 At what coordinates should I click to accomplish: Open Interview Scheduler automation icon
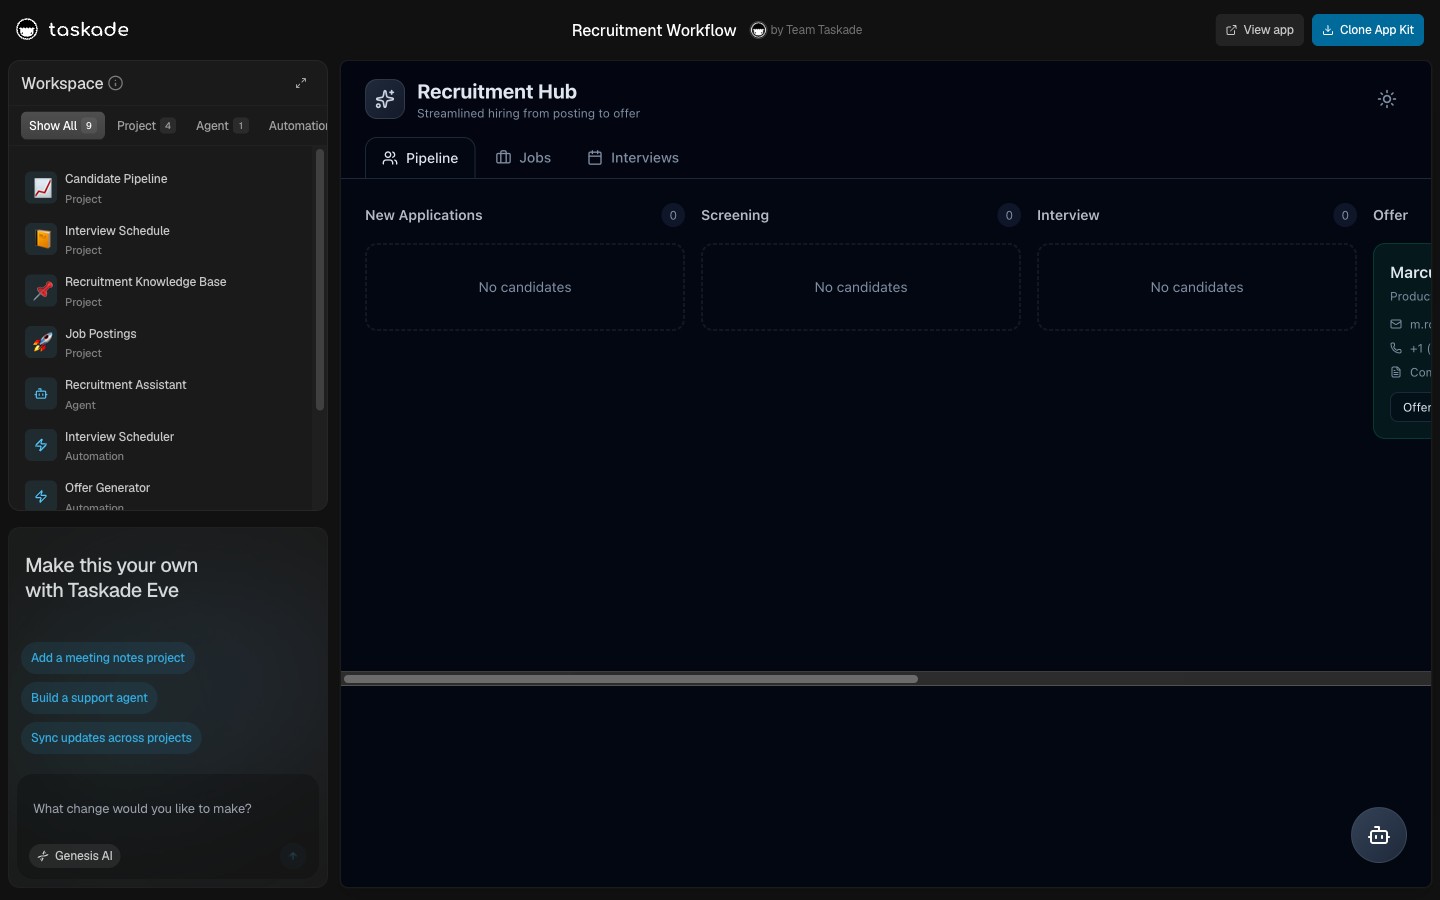pos(42,446)
